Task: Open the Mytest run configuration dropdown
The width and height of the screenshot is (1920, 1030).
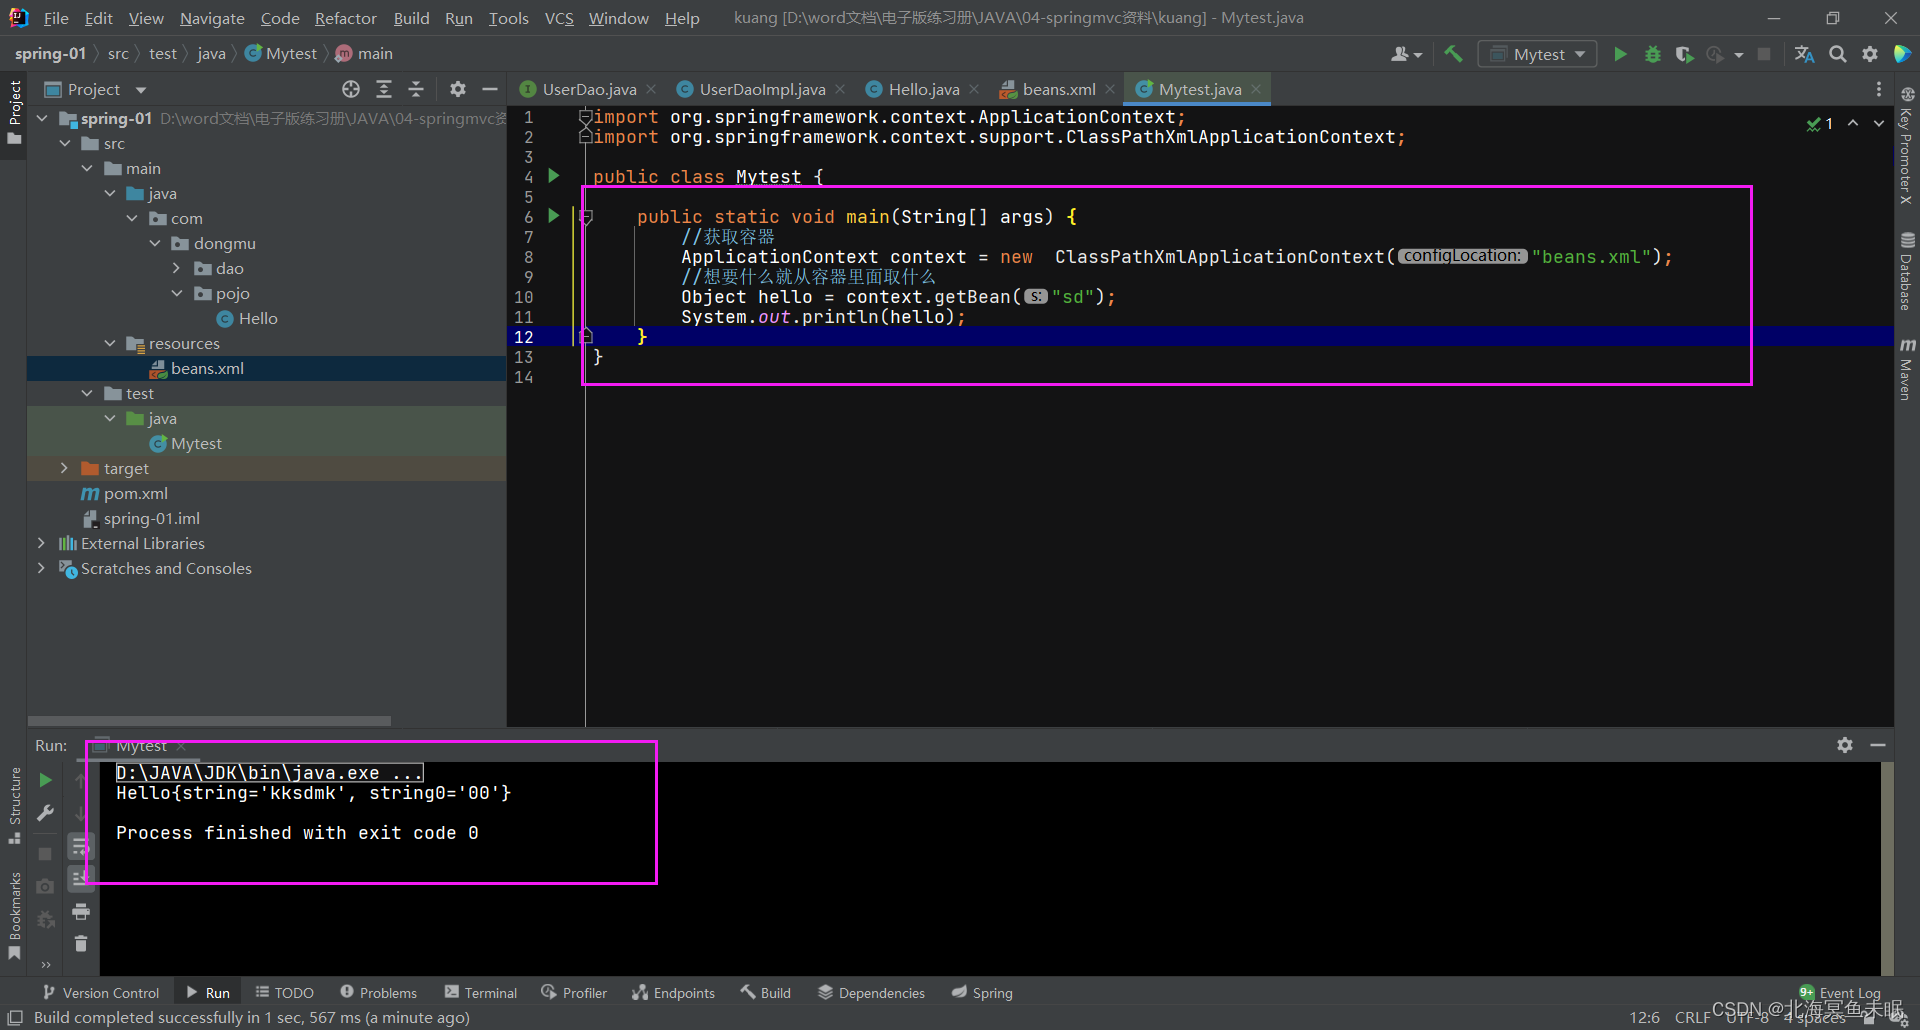Action: click(1578, 53)
